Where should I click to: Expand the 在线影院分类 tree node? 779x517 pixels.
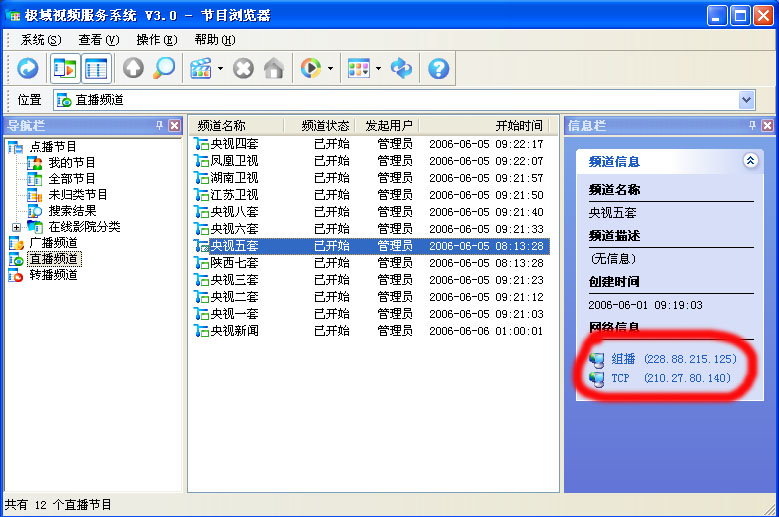tap(16, 227)
